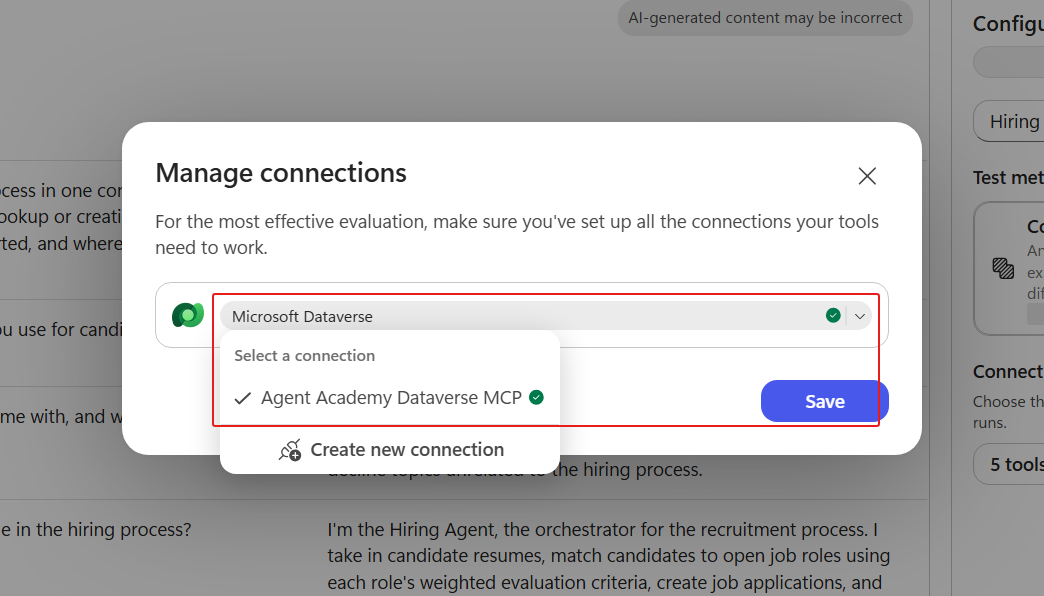Save the connection settings

(824, 401)
